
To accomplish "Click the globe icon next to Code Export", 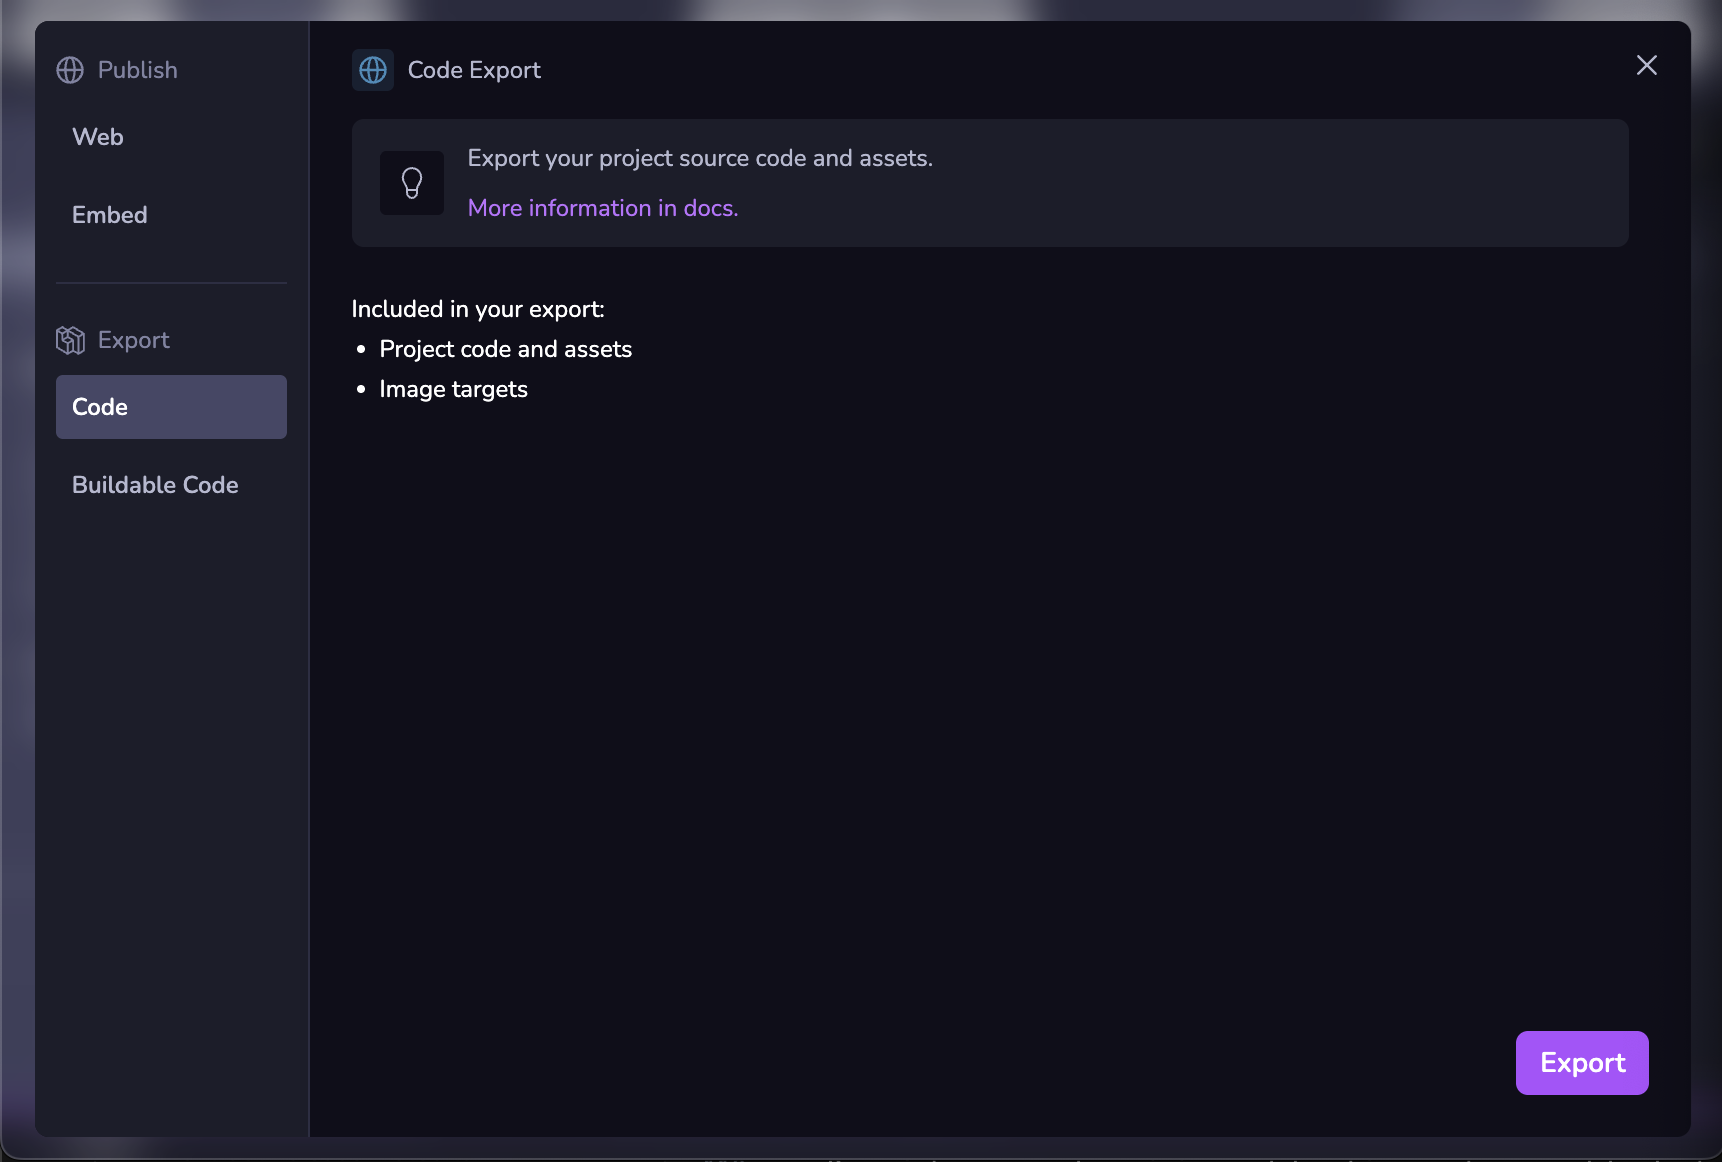I will pyautogui.click(x=373, y=70).
